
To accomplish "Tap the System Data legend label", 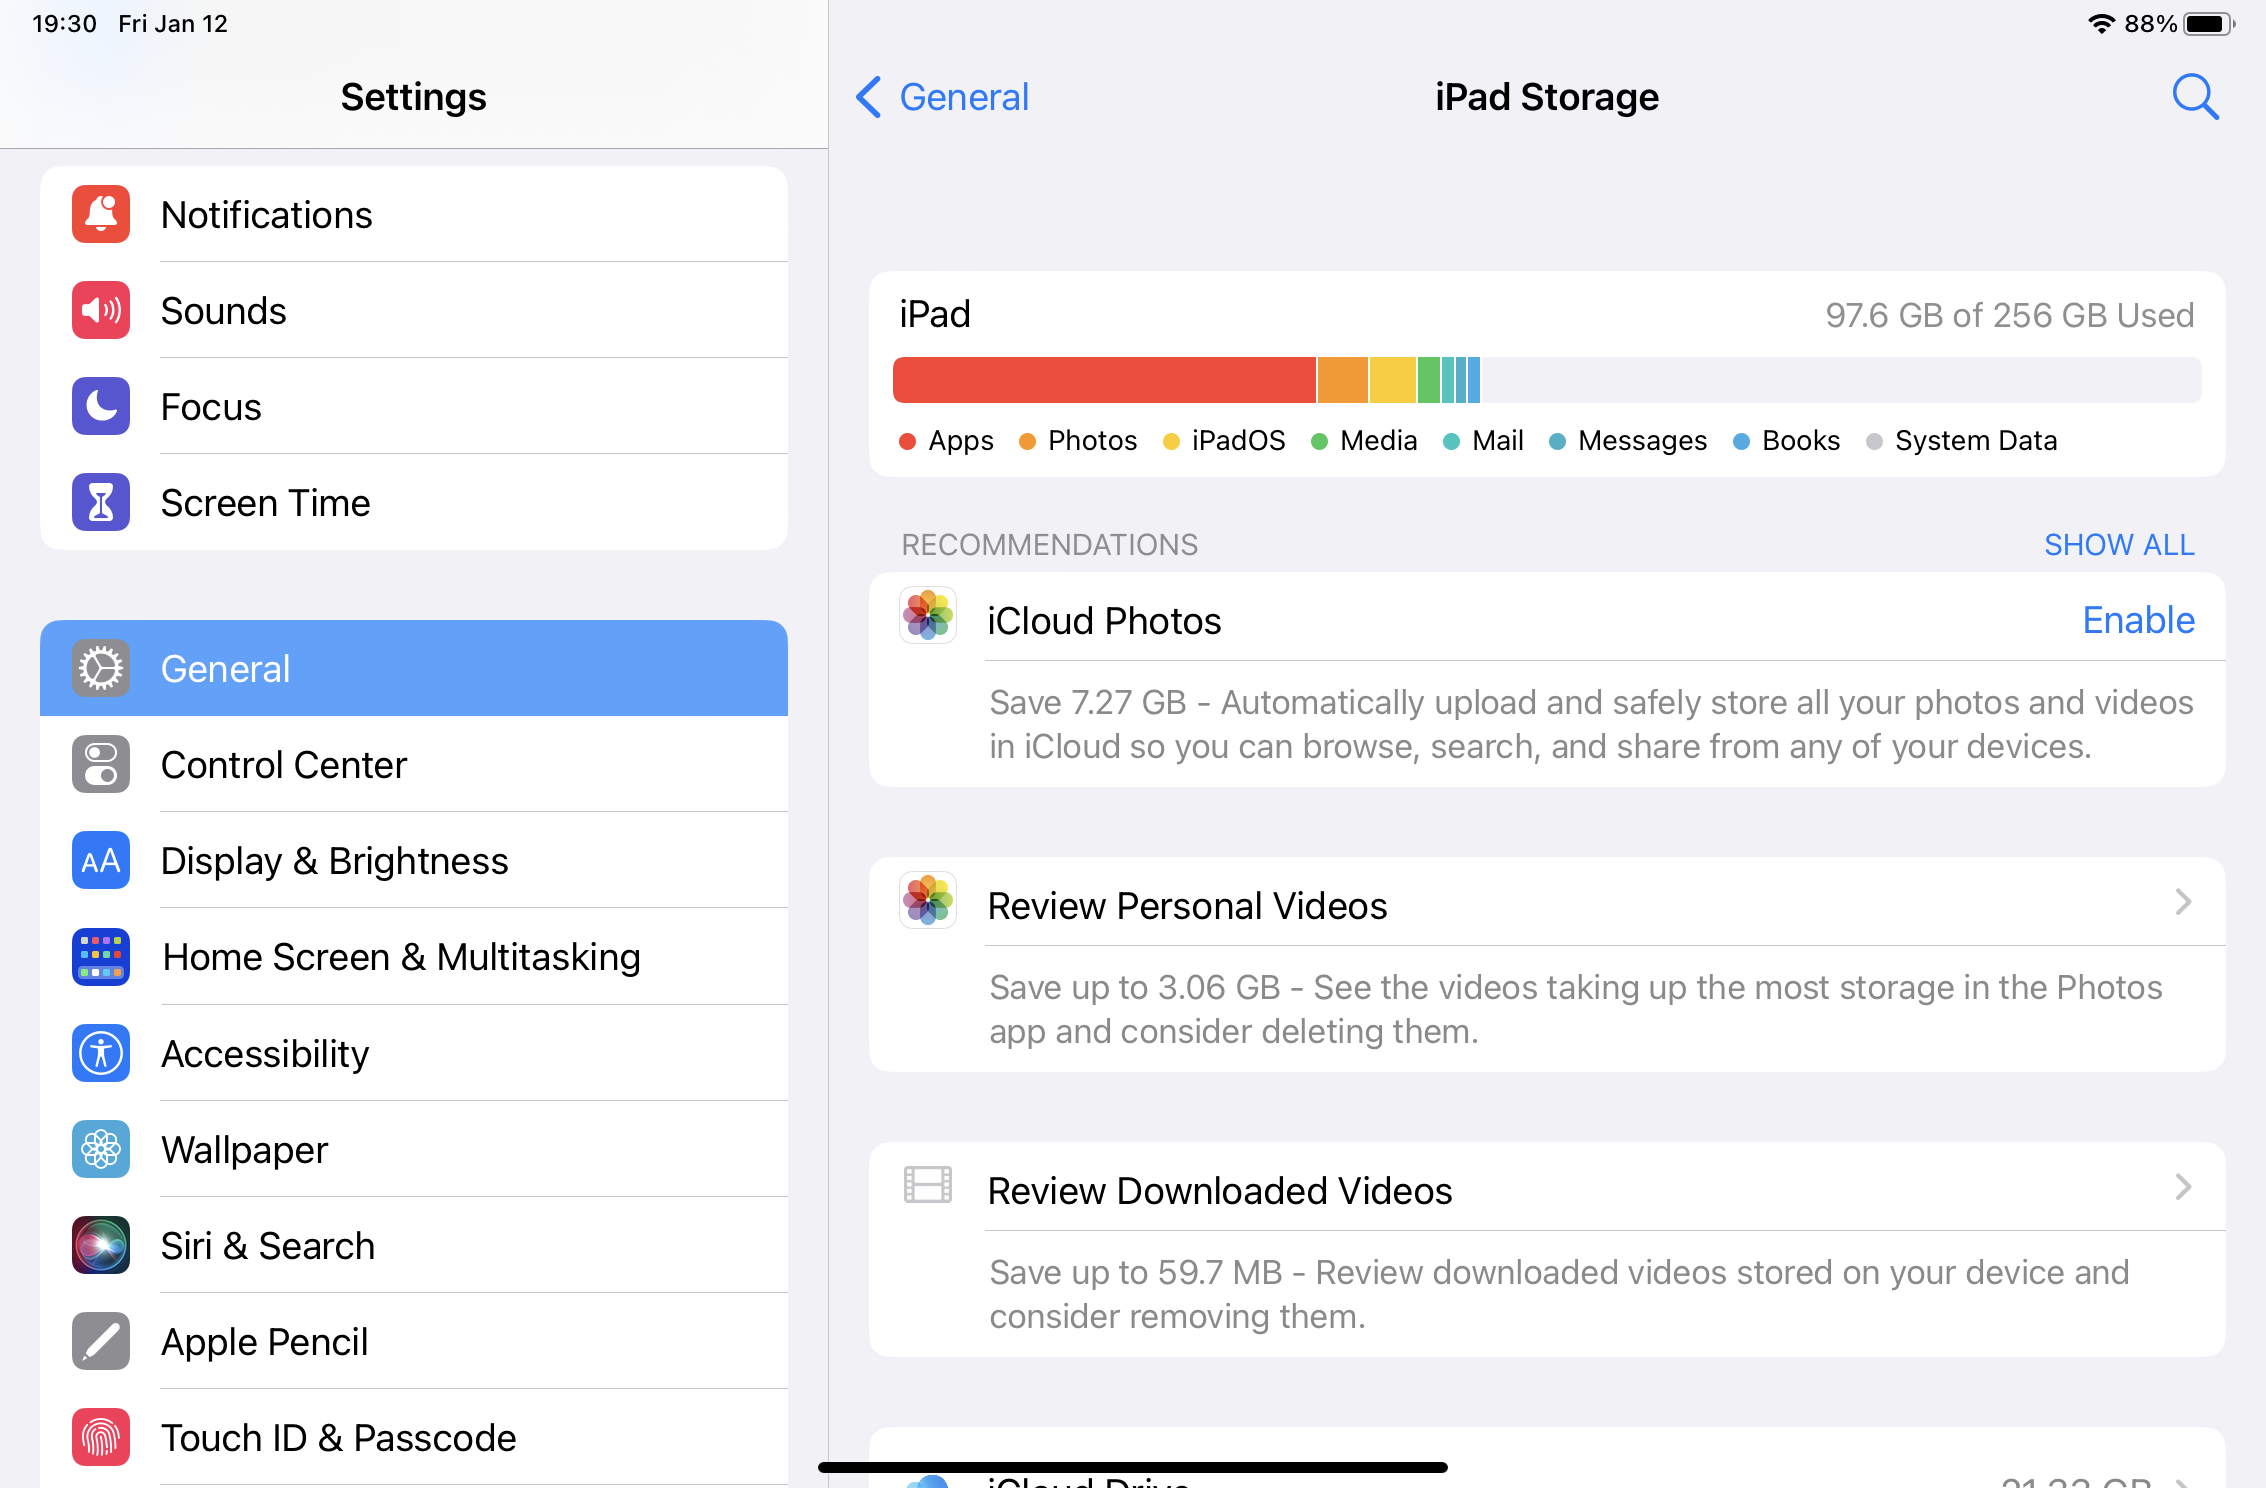I will pyautogui.click(x=1976, y=441).
